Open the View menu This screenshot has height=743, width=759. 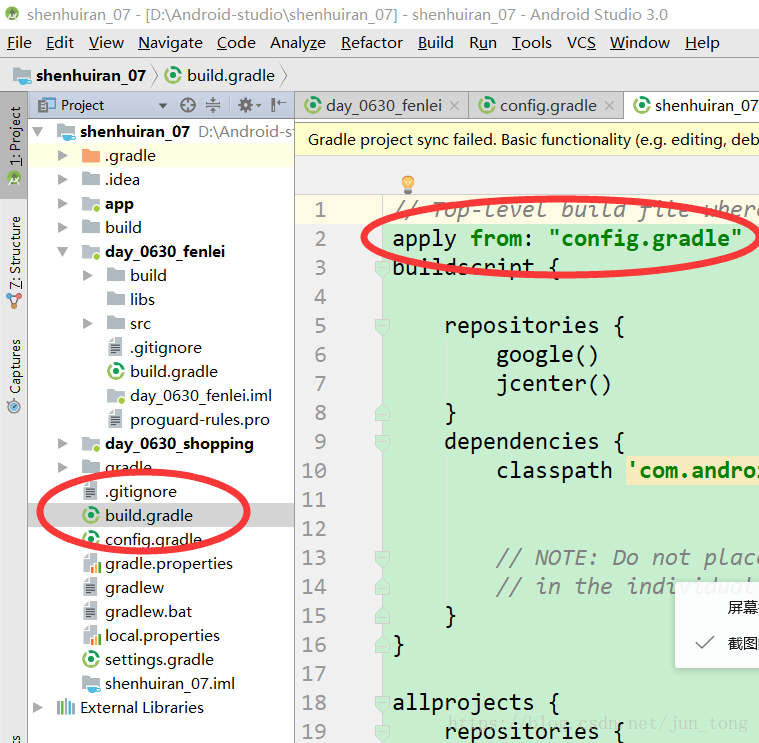click(106, 43)
